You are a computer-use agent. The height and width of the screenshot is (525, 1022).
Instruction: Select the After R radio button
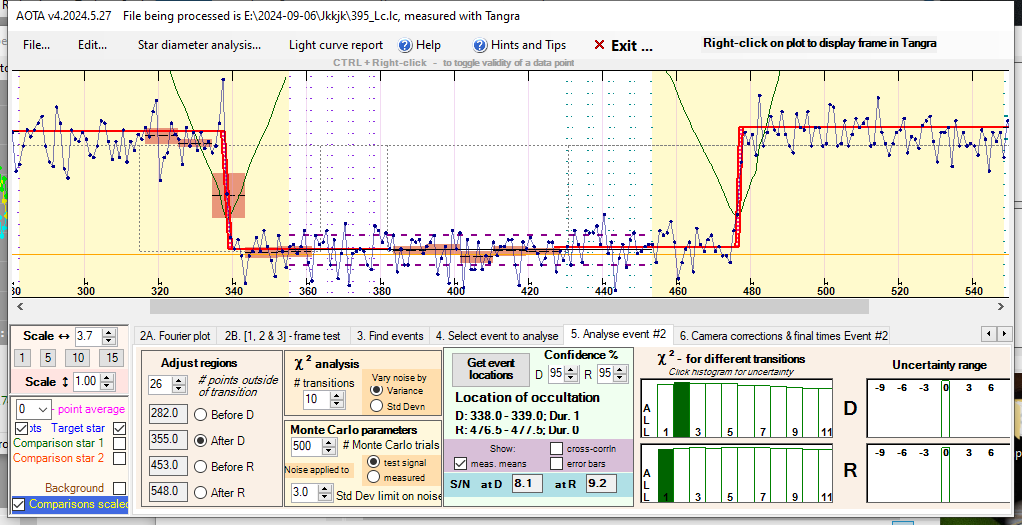click(x=201, y=493)
